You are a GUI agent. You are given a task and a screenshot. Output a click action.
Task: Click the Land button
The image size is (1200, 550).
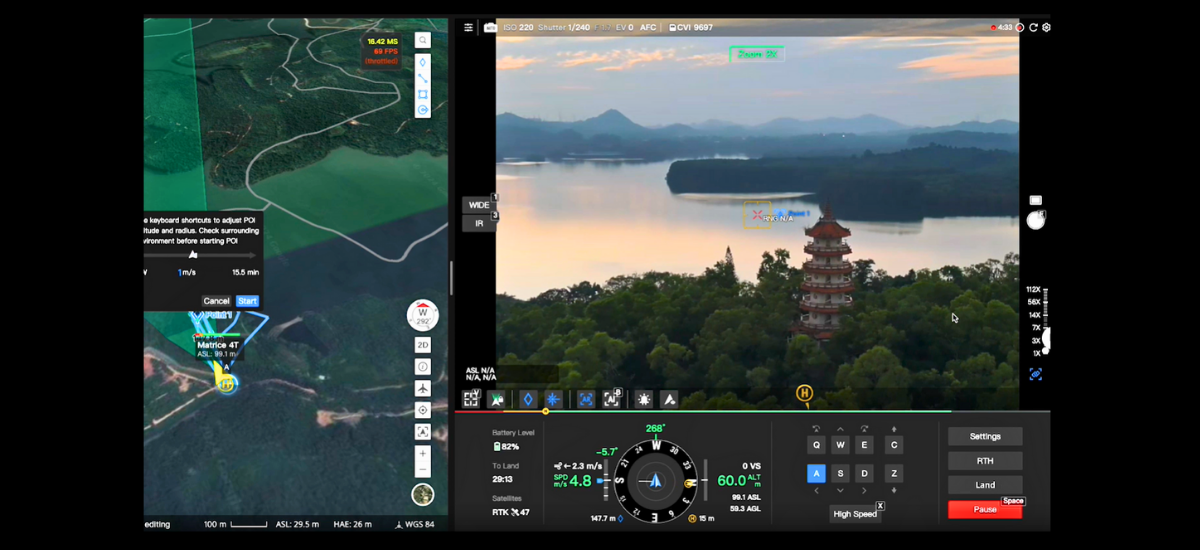pos(985,485)
